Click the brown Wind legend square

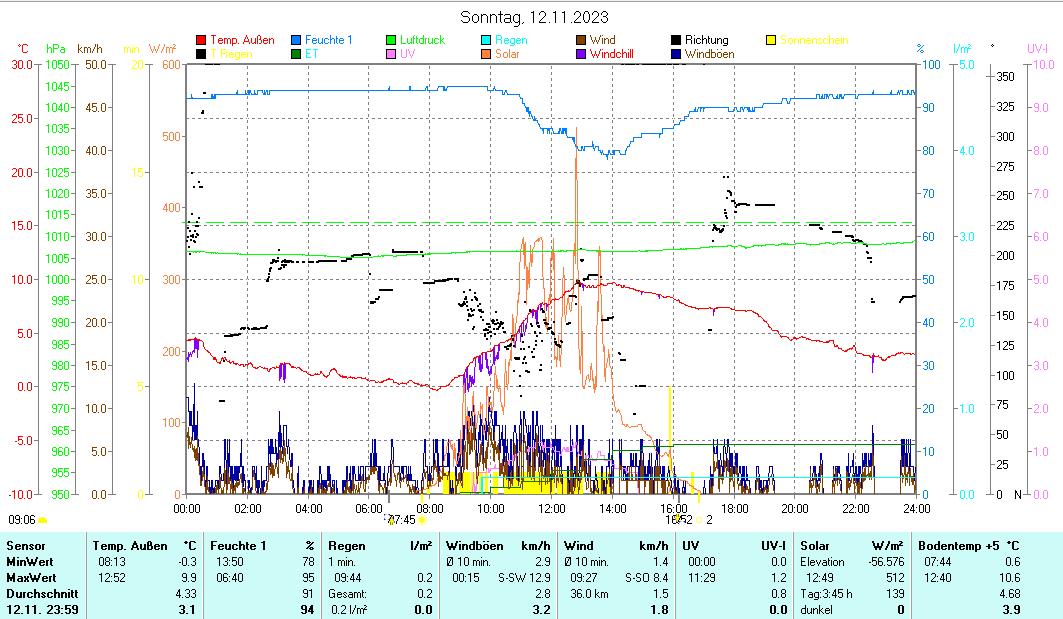pyautogui.click(x=582, y=40)
